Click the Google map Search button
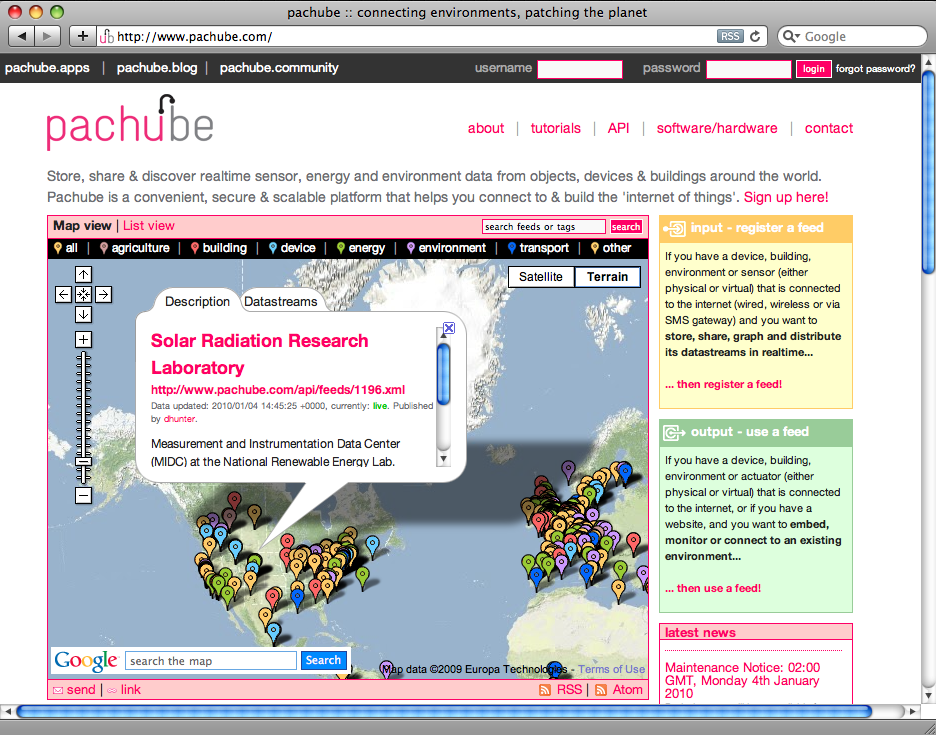 pyautogui.click(x=323, y=660)
